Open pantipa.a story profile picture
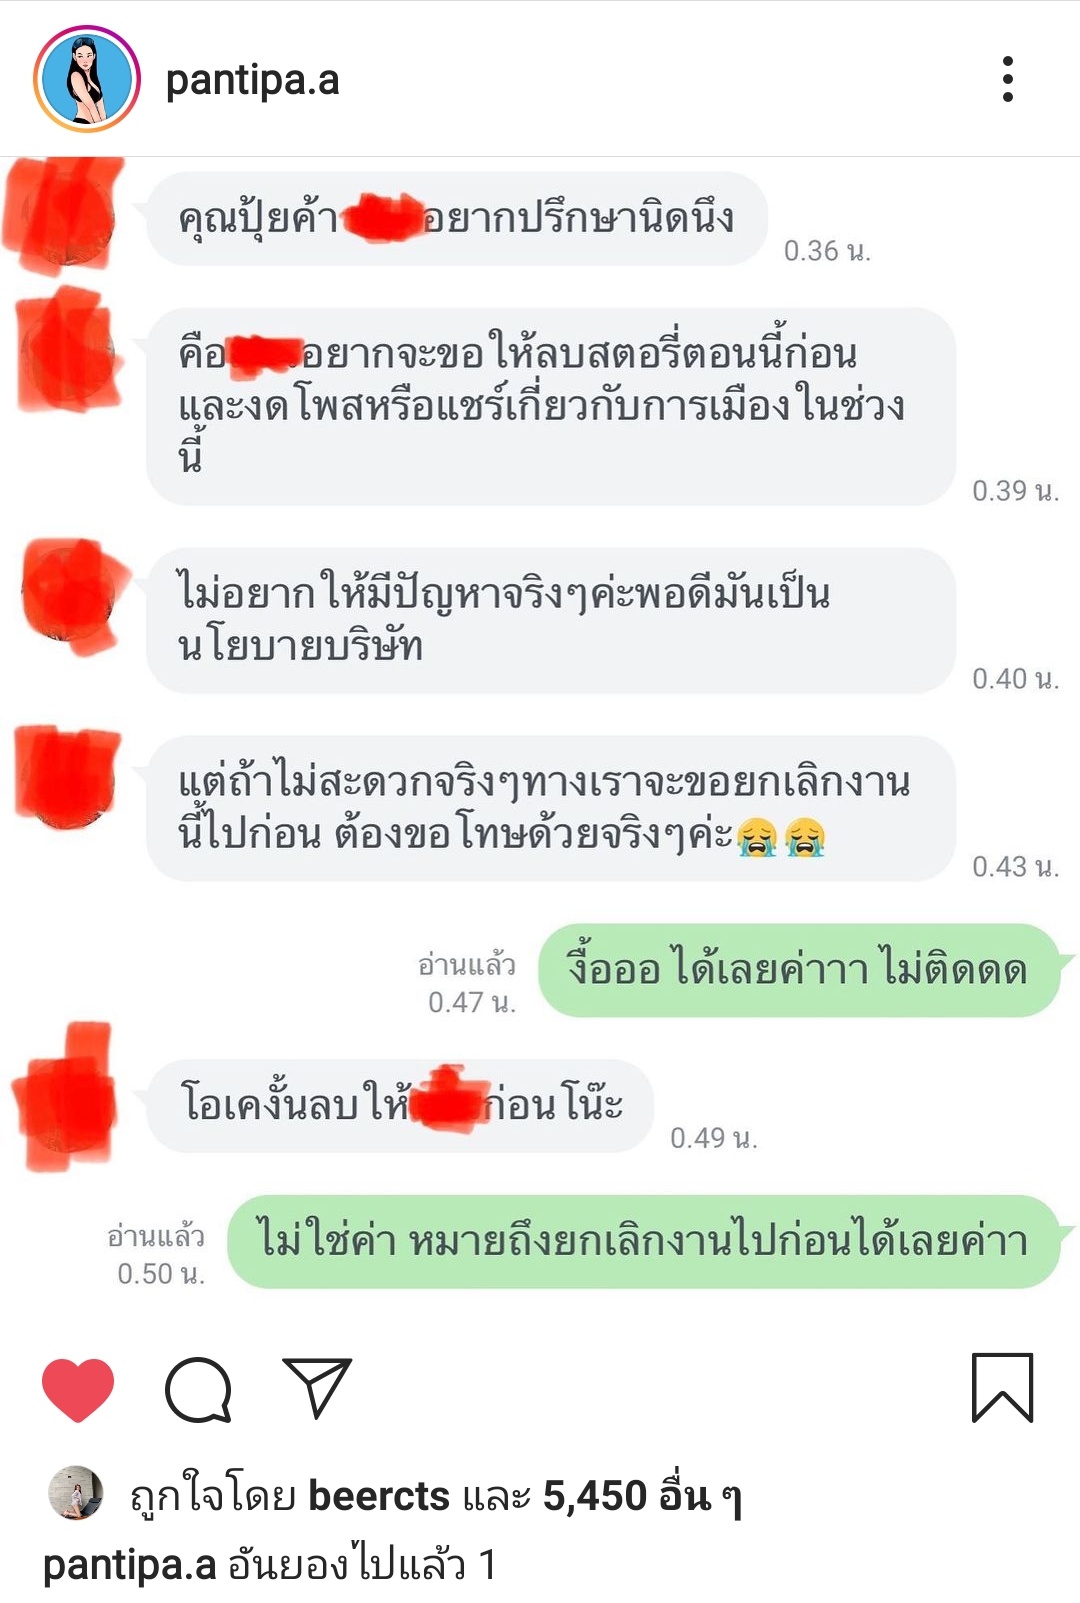This screenshot has width=1080, height=1603. pos(87,79)
